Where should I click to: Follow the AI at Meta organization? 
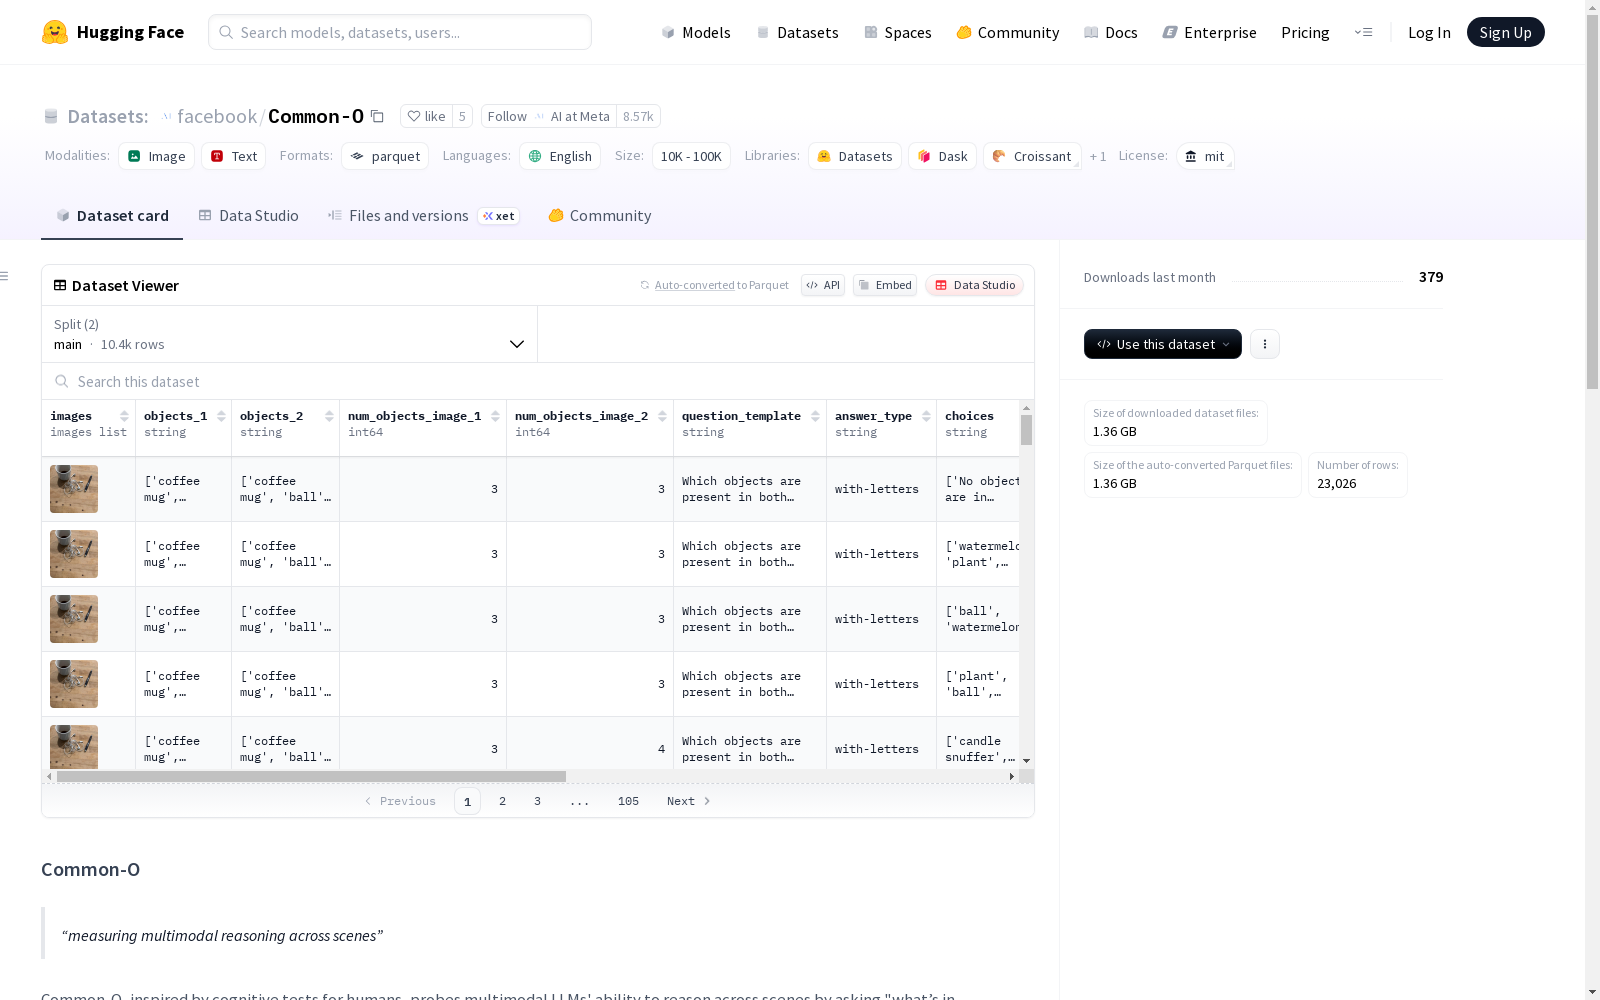point(549,116)
